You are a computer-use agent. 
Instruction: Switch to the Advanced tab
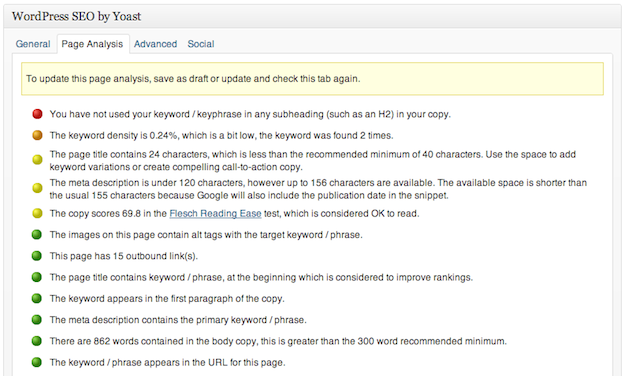coord(155,44)
